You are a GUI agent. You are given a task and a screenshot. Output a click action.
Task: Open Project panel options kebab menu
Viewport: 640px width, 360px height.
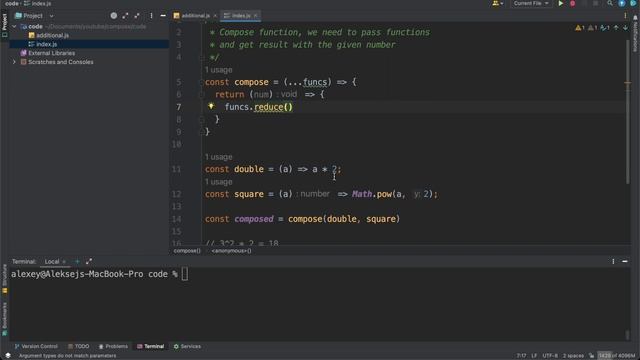(151, 16)
